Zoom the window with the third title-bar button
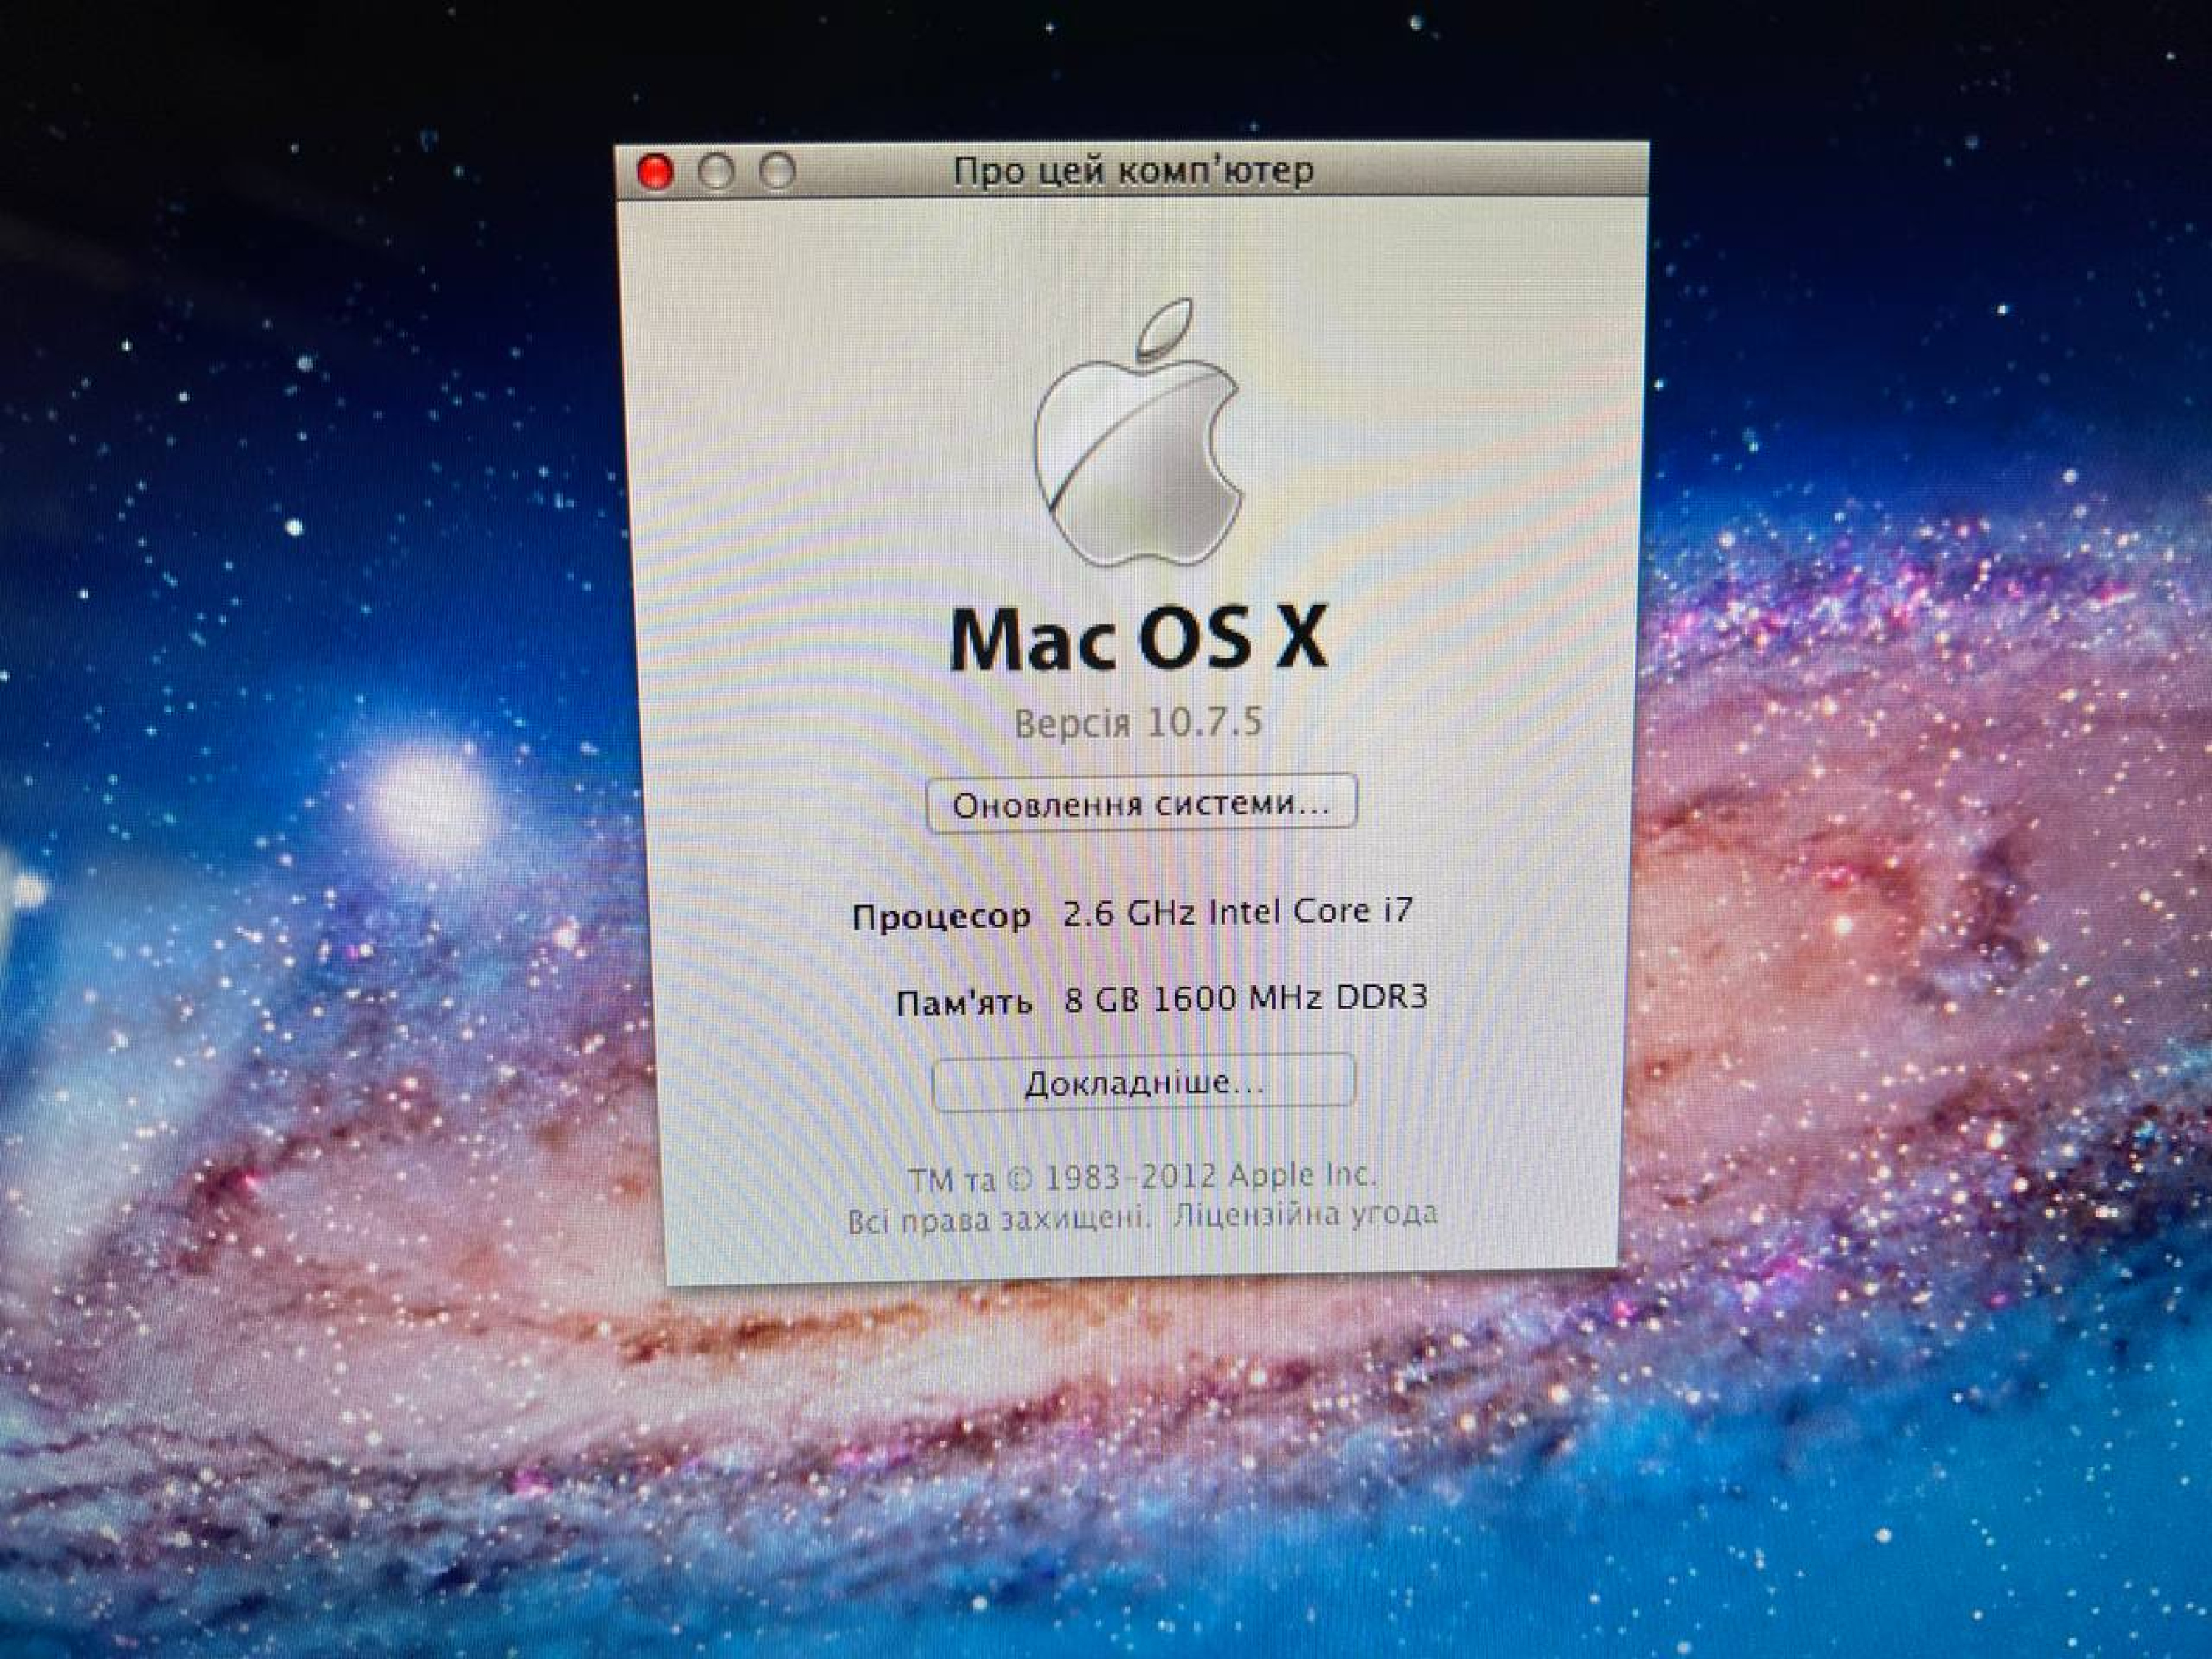This screenshot has width=2212, height=1659. click(778, 171)
